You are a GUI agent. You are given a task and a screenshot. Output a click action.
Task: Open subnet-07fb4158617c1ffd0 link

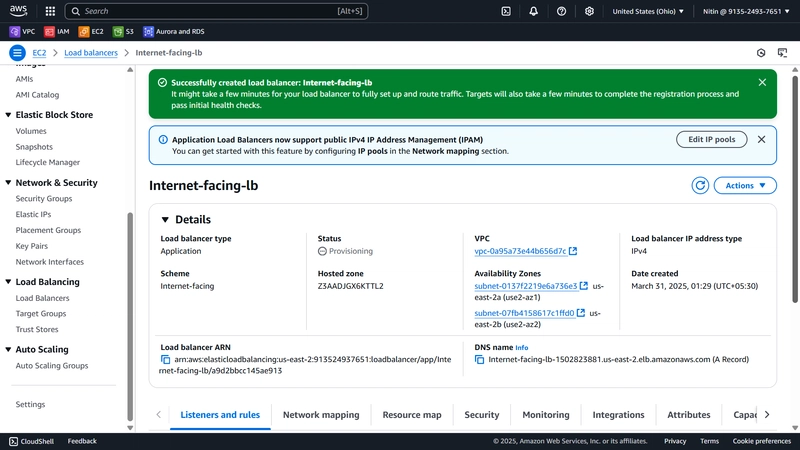pyautogui.click(x=524, y=313)
